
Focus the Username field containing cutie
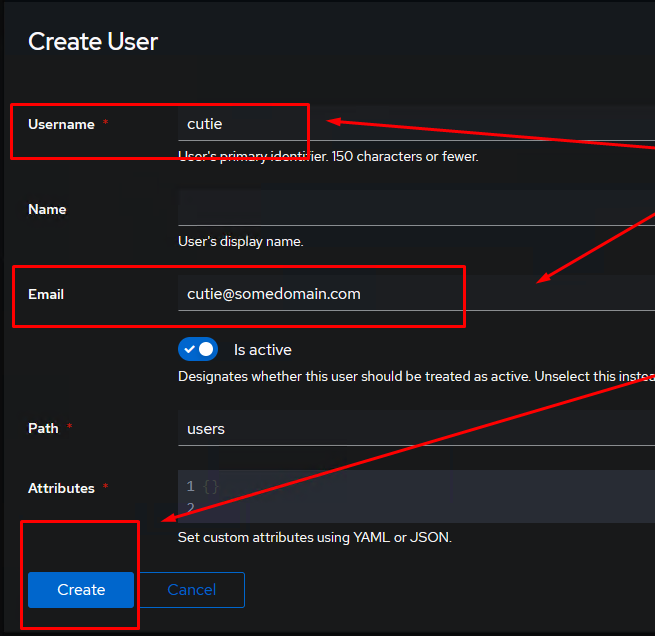[416, 124]
